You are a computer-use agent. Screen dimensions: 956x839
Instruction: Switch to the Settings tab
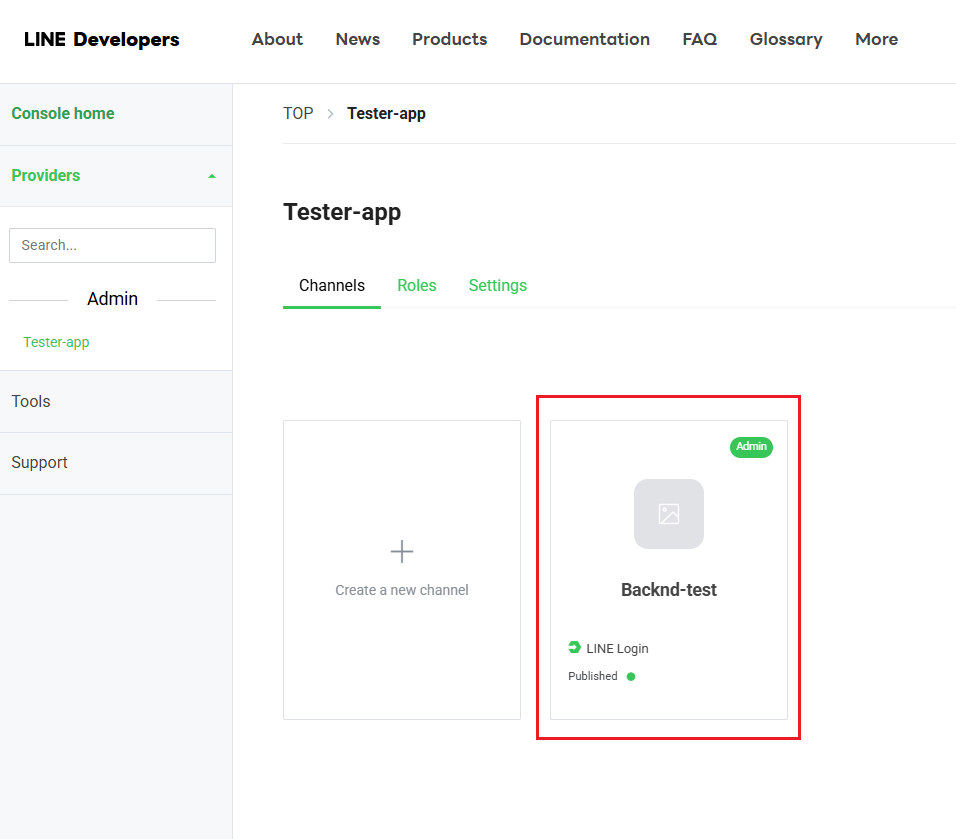click(497, 285)
